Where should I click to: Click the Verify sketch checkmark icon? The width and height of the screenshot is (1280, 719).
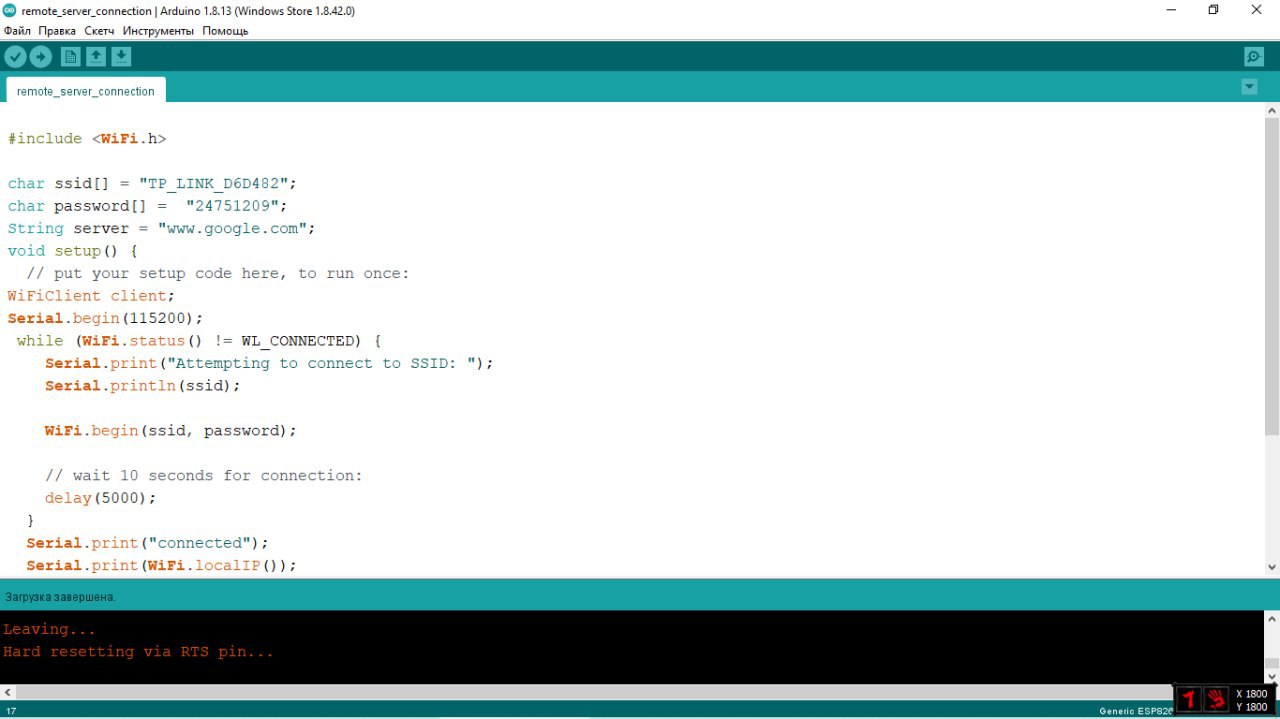click(x=15, y=57)
